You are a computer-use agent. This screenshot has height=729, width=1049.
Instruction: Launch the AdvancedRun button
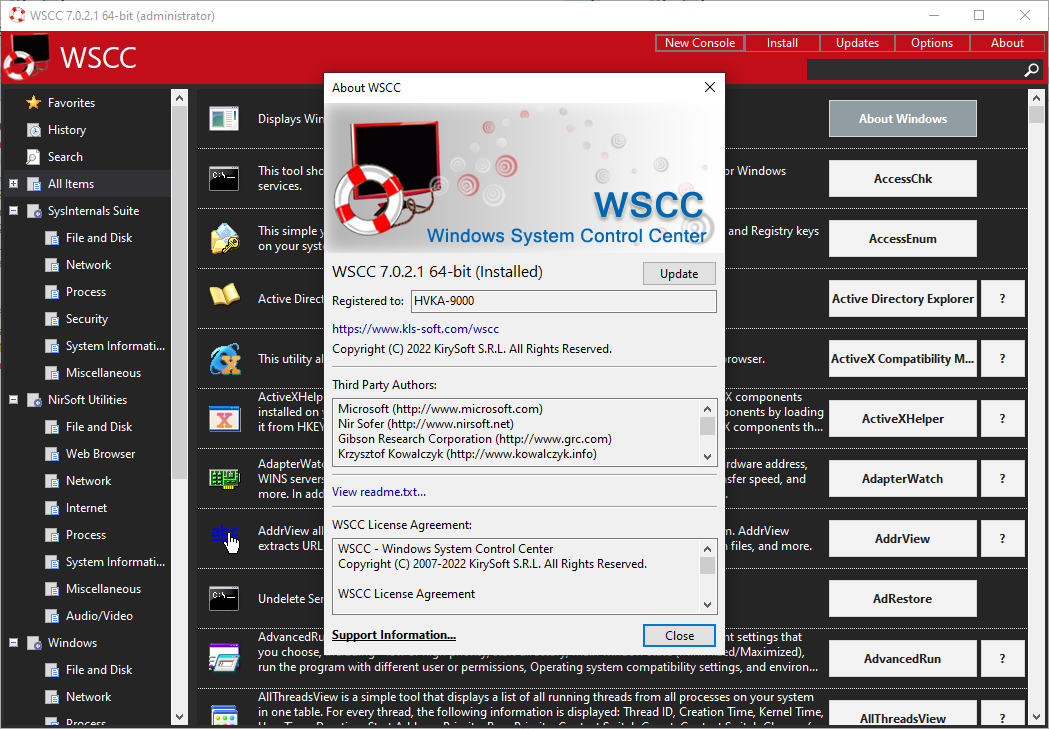pyautogui.click(x=902, y=659)
